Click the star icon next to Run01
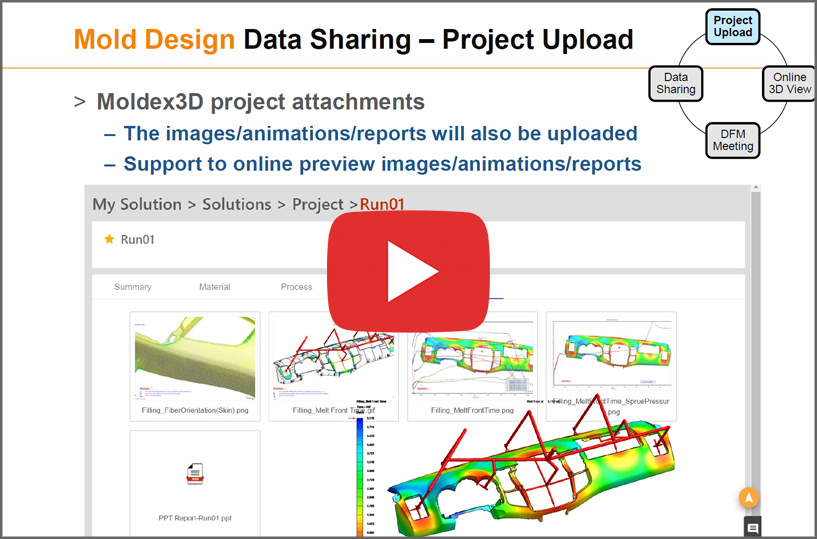 [x=109, y=239]
